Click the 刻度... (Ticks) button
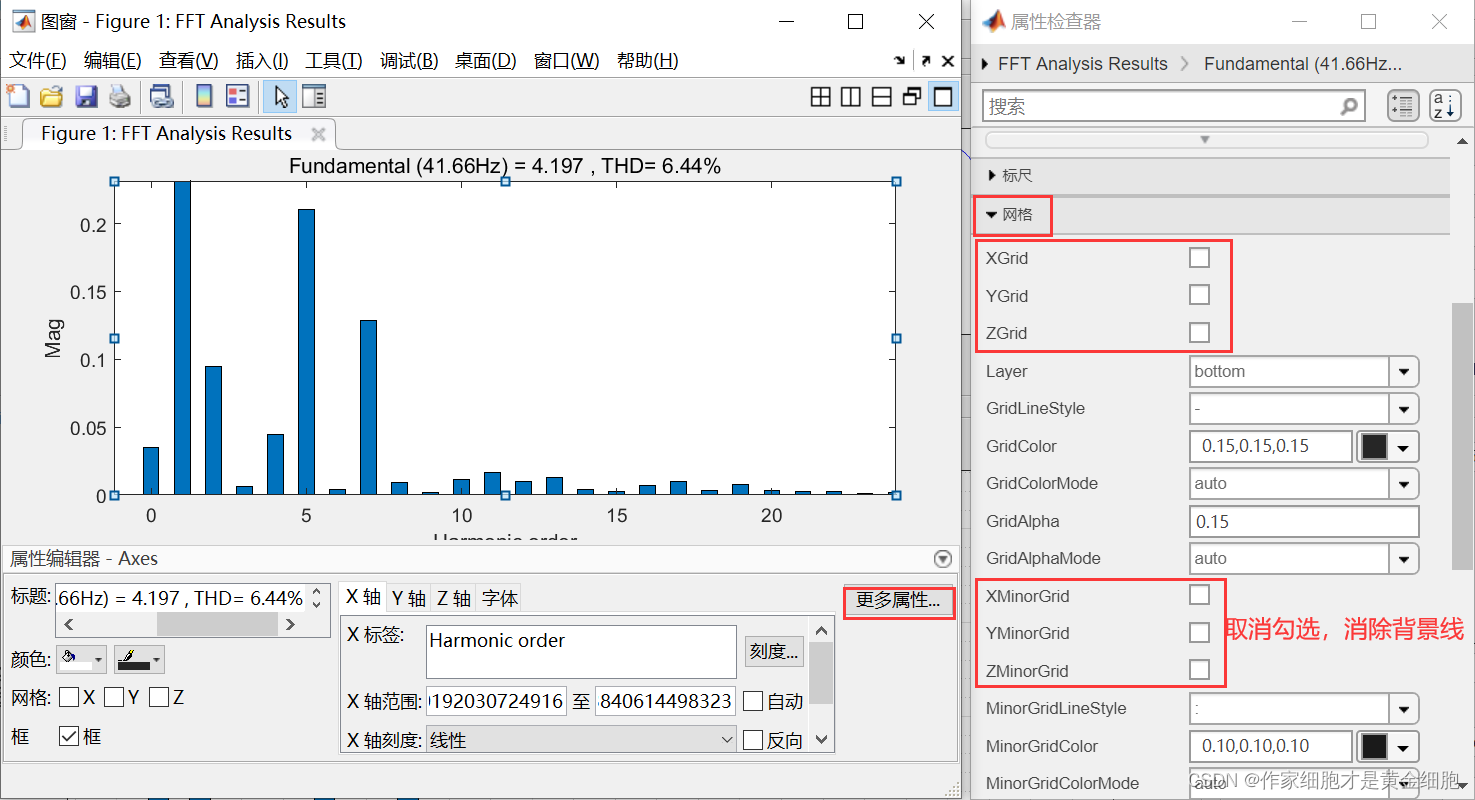The image size is (1475, 800). (774, 651)
